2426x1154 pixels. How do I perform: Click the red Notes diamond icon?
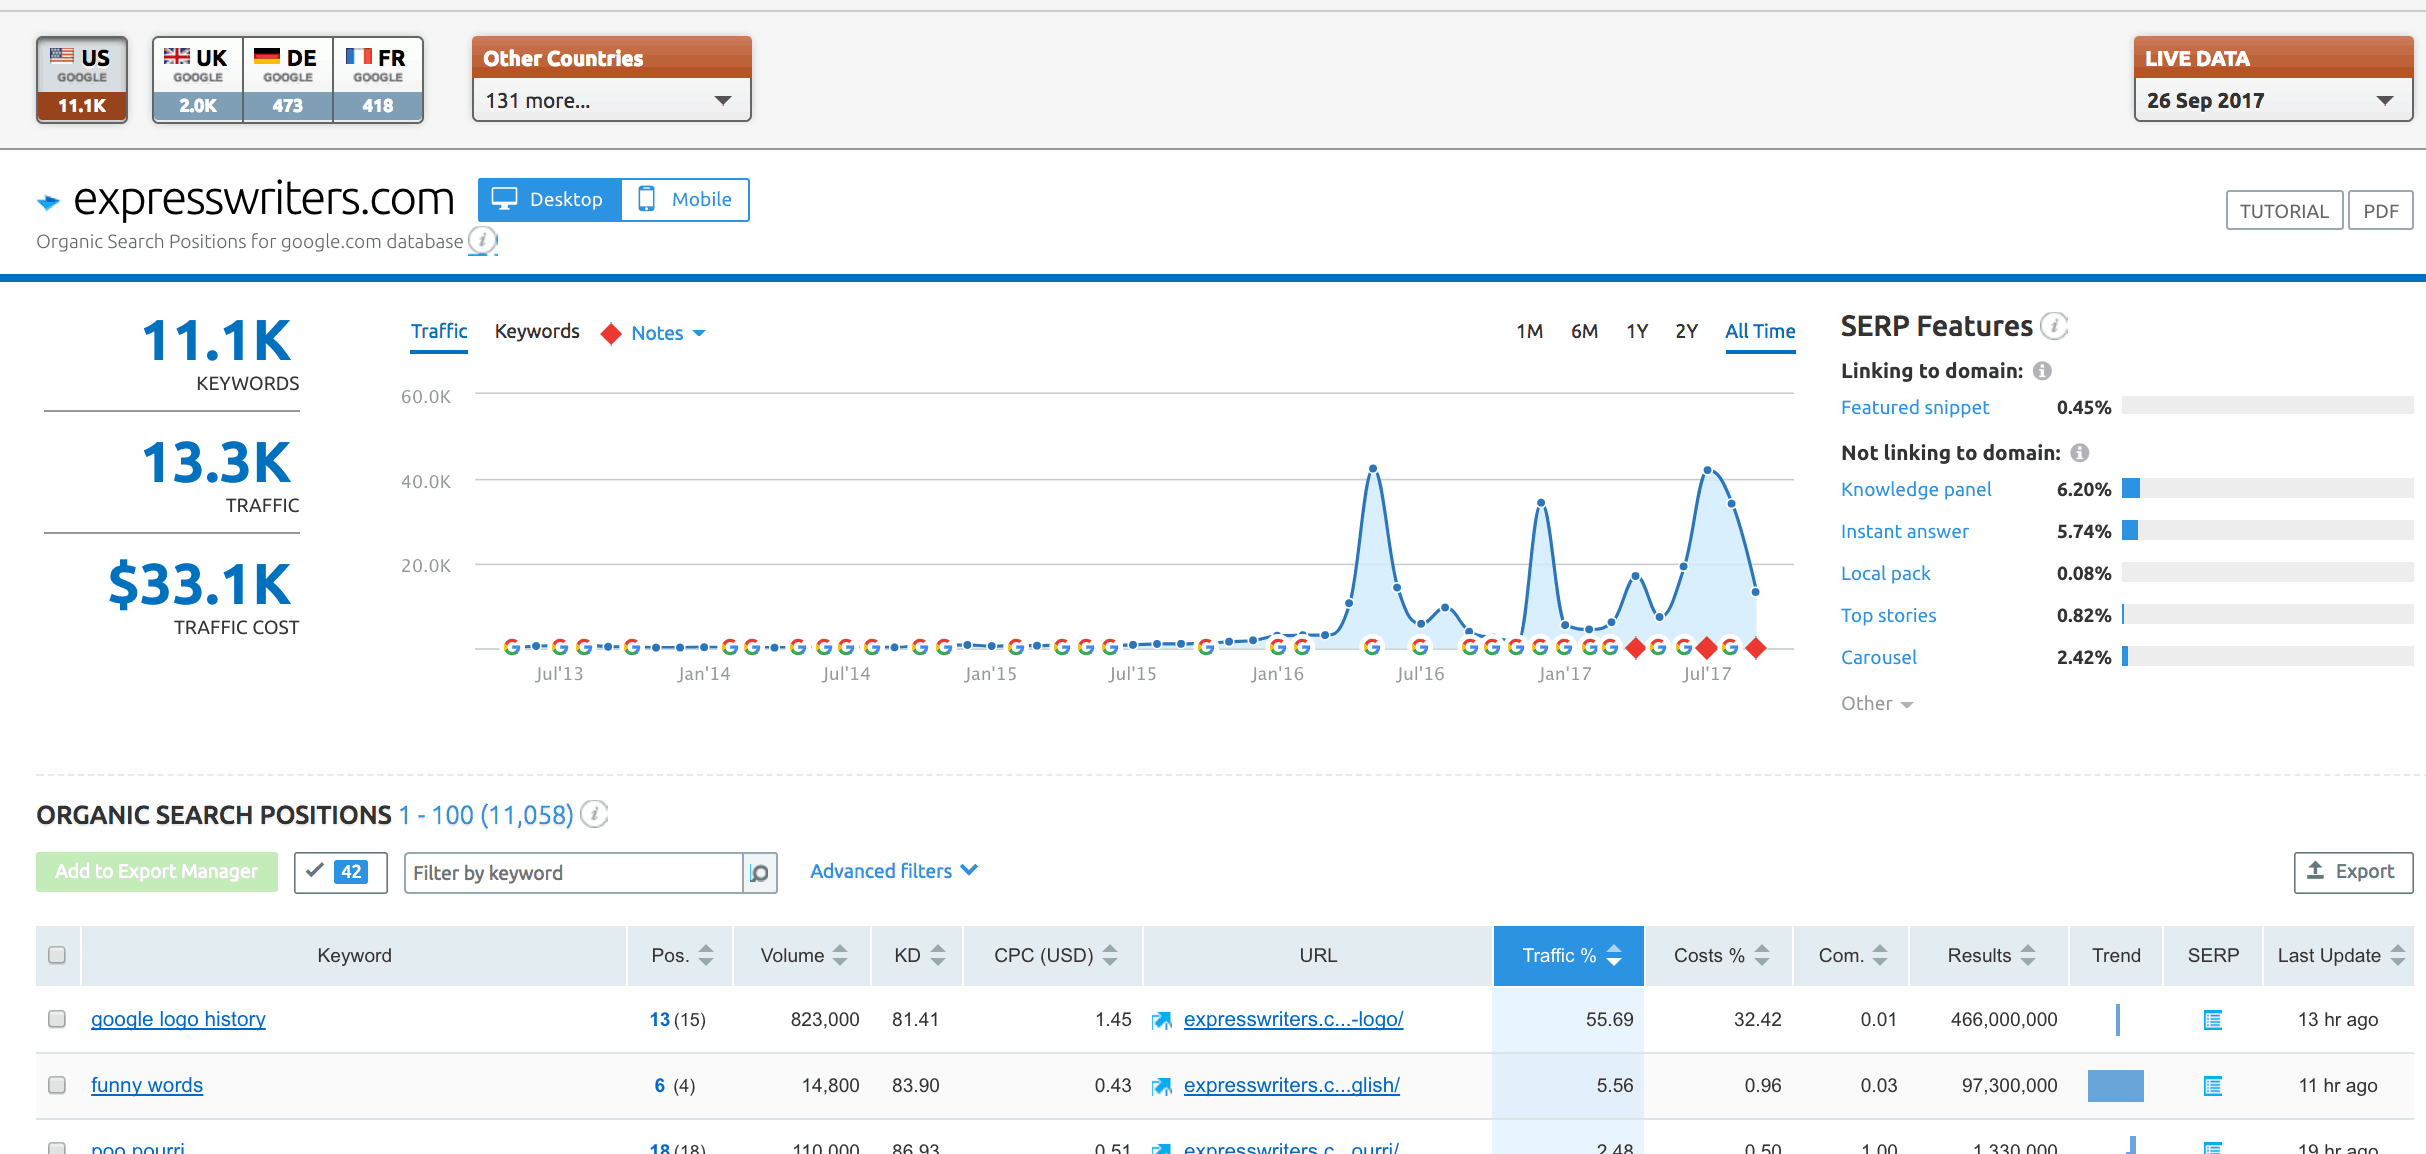(x=611, y=333)
